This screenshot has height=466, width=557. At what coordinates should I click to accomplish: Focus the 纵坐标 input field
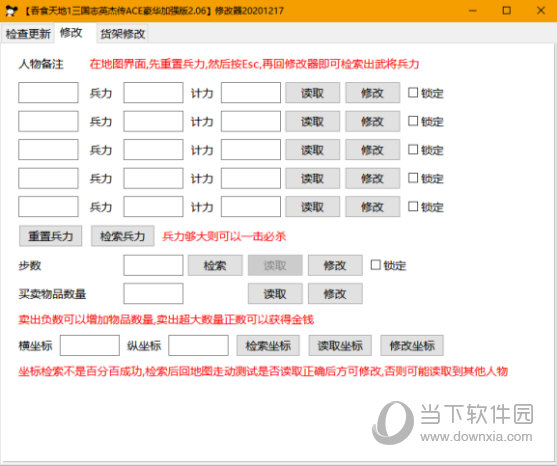pyautogui.click(x=198, y=345)
